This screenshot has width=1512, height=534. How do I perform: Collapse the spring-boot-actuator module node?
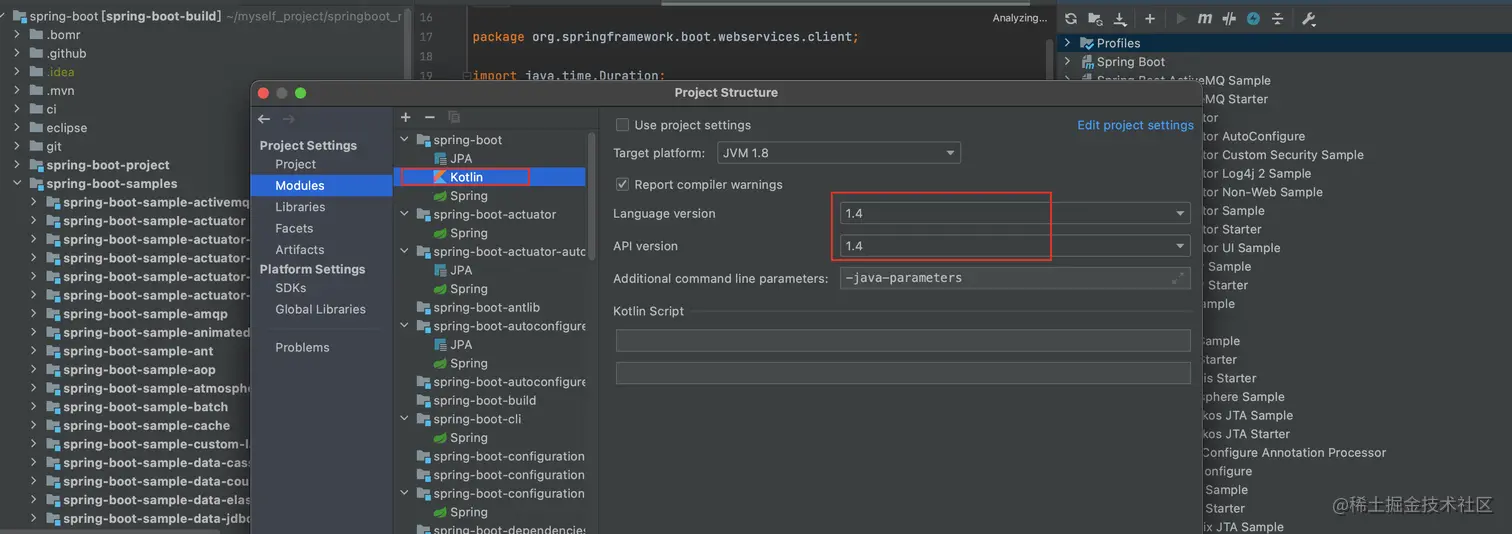pyautogui.click(x=405, y=214)
